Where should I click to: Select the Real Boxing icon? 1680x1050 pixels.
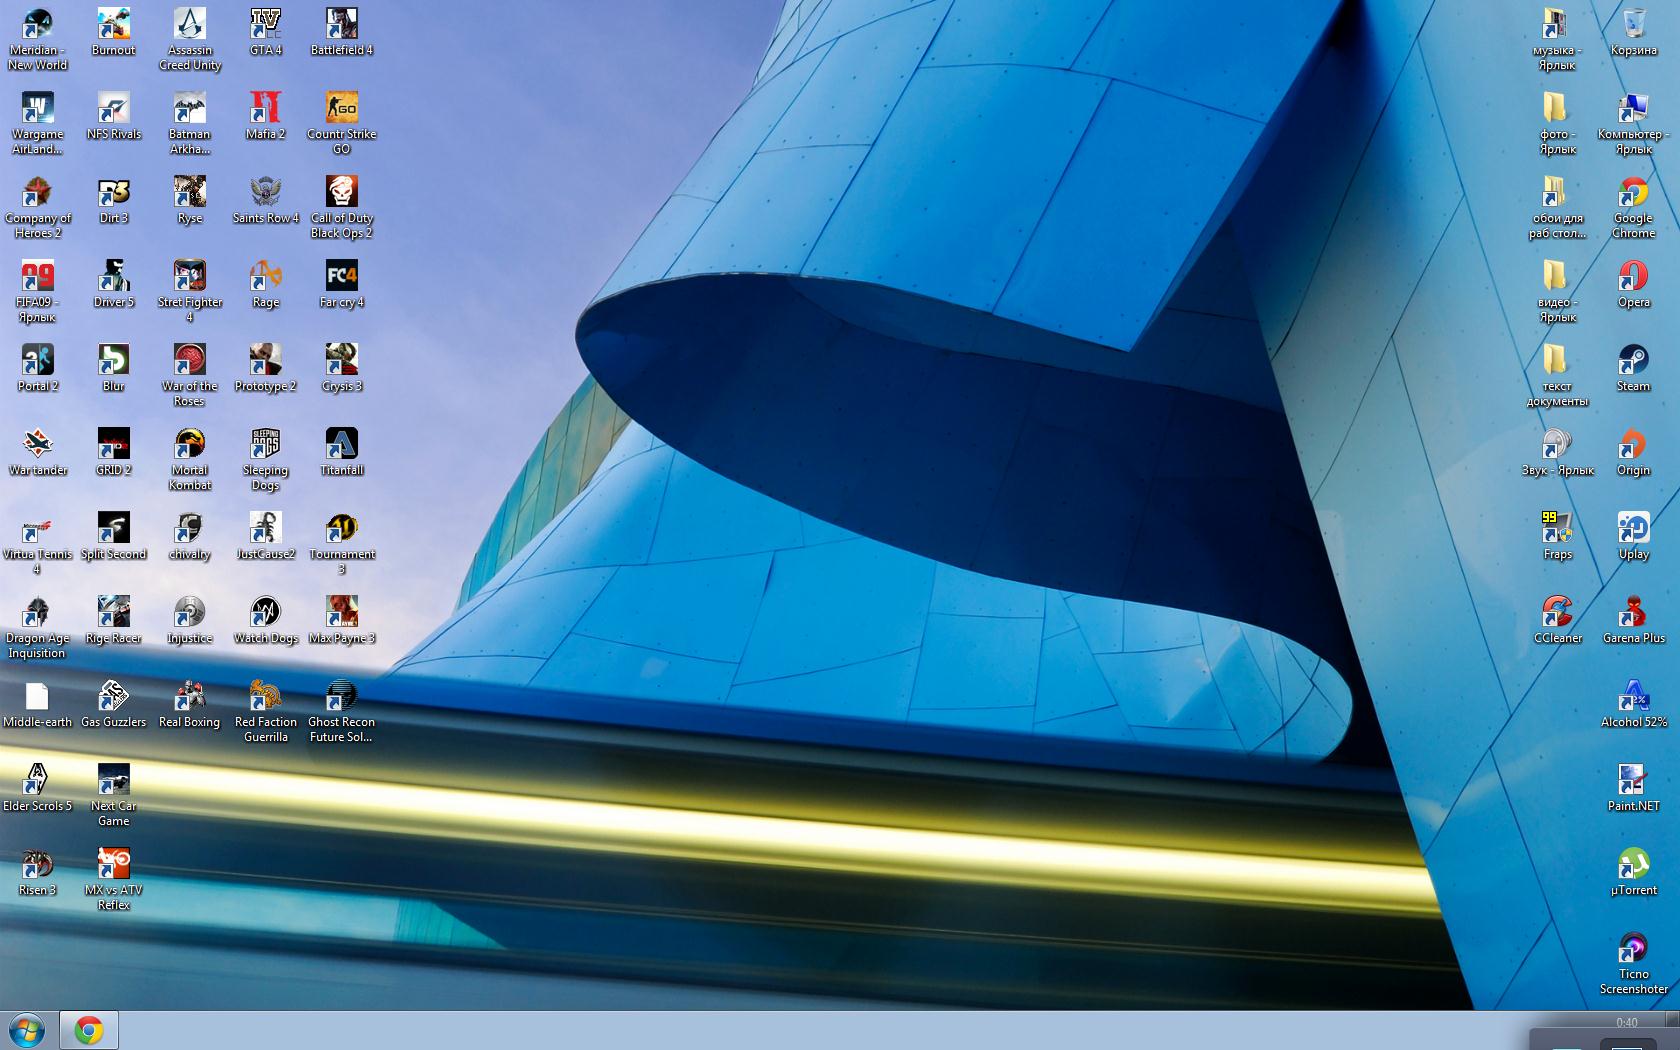click(x=190, y=704)
